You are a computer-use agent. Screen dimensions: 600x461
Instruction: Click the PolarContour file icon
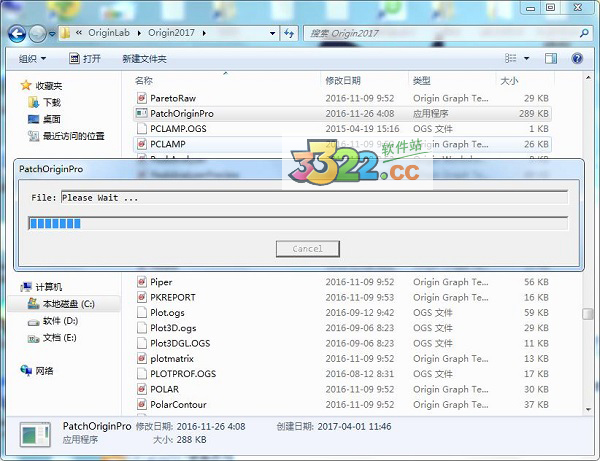142,404
